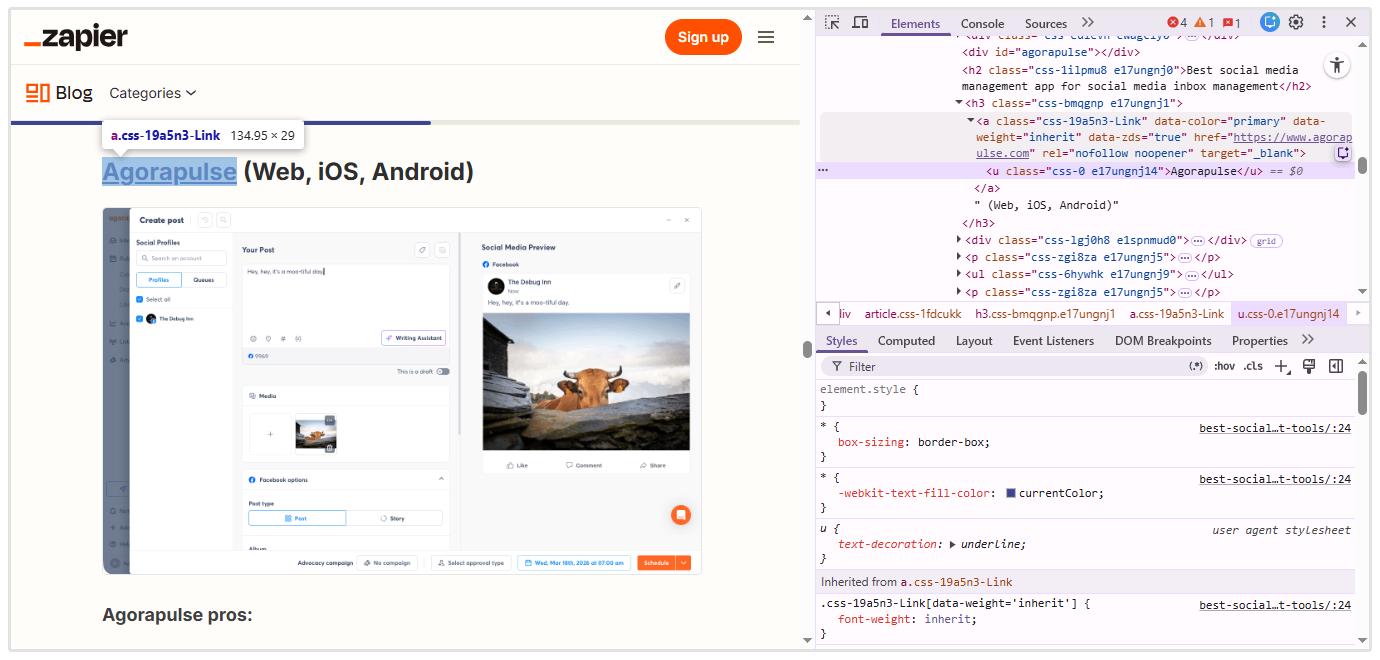Viewport: 1380px width, 660px height.
Task: Click the grid badge on div node
Action: pos(1266,241)
